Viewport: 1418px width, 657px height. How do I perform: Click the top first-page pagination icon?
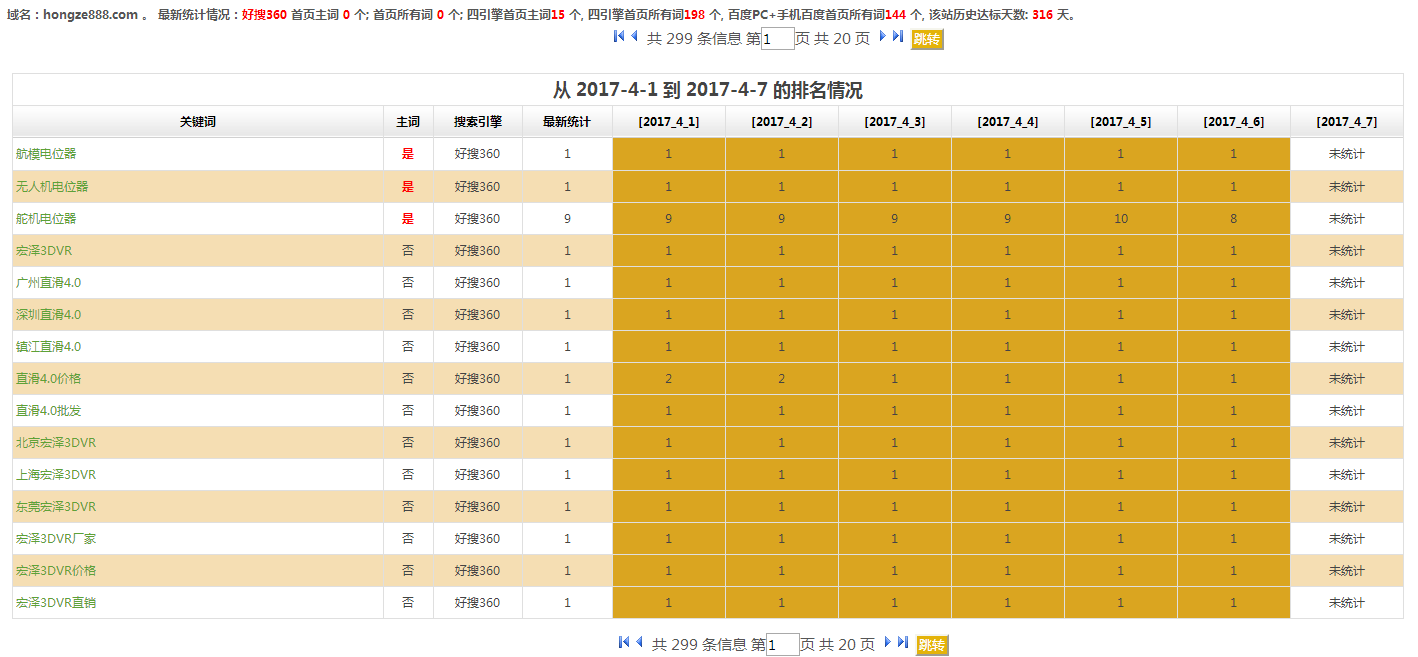619,36
